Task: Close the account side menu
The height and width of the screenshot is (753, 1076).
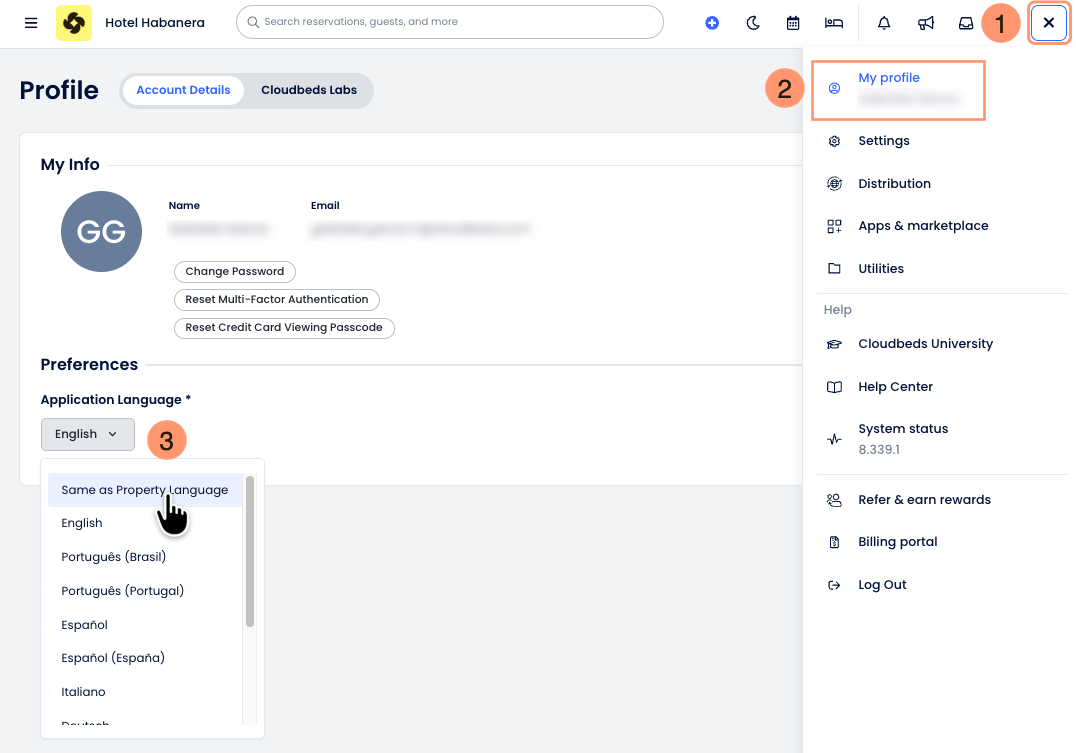Action: [1048, 23]
